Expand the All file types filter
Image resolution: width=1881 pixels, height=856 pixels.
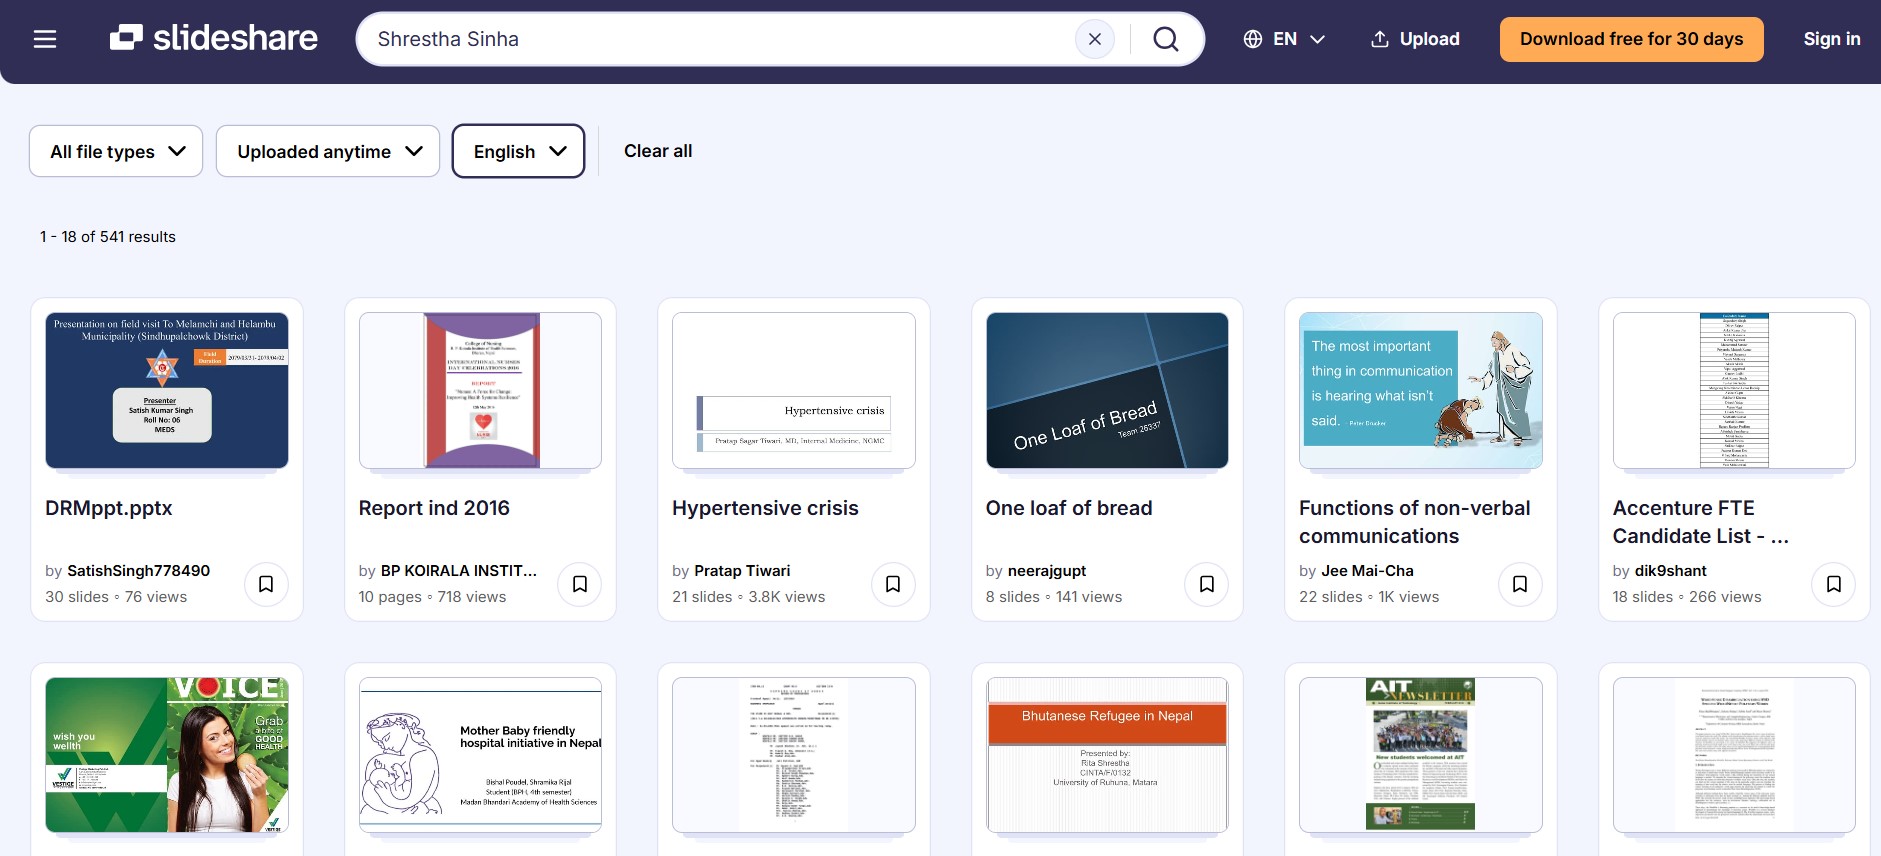(x=116, y=151)
